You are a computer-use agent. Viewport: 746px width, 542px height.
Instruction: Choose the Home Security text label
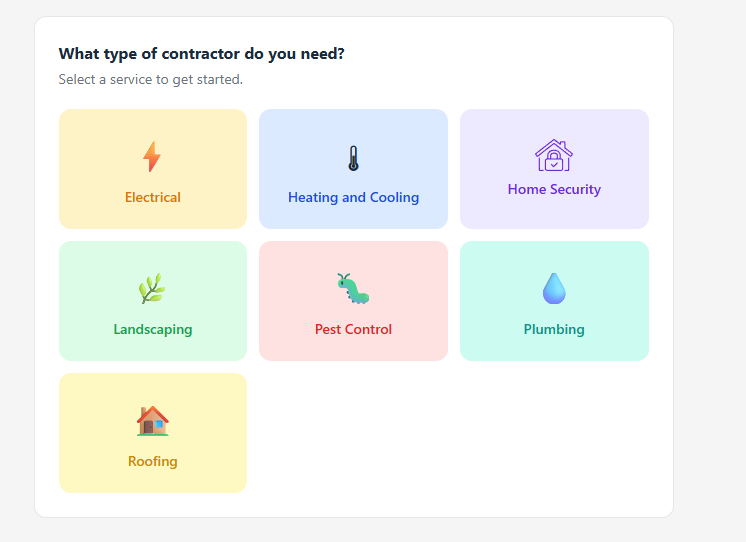(554, 189)
